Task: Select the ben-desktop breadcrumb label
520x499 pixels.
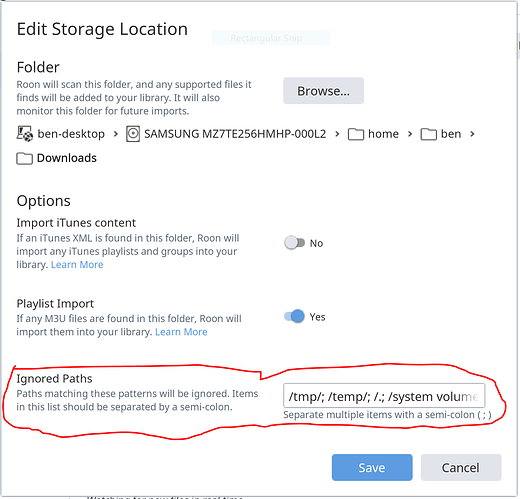Action: (71, 134)
